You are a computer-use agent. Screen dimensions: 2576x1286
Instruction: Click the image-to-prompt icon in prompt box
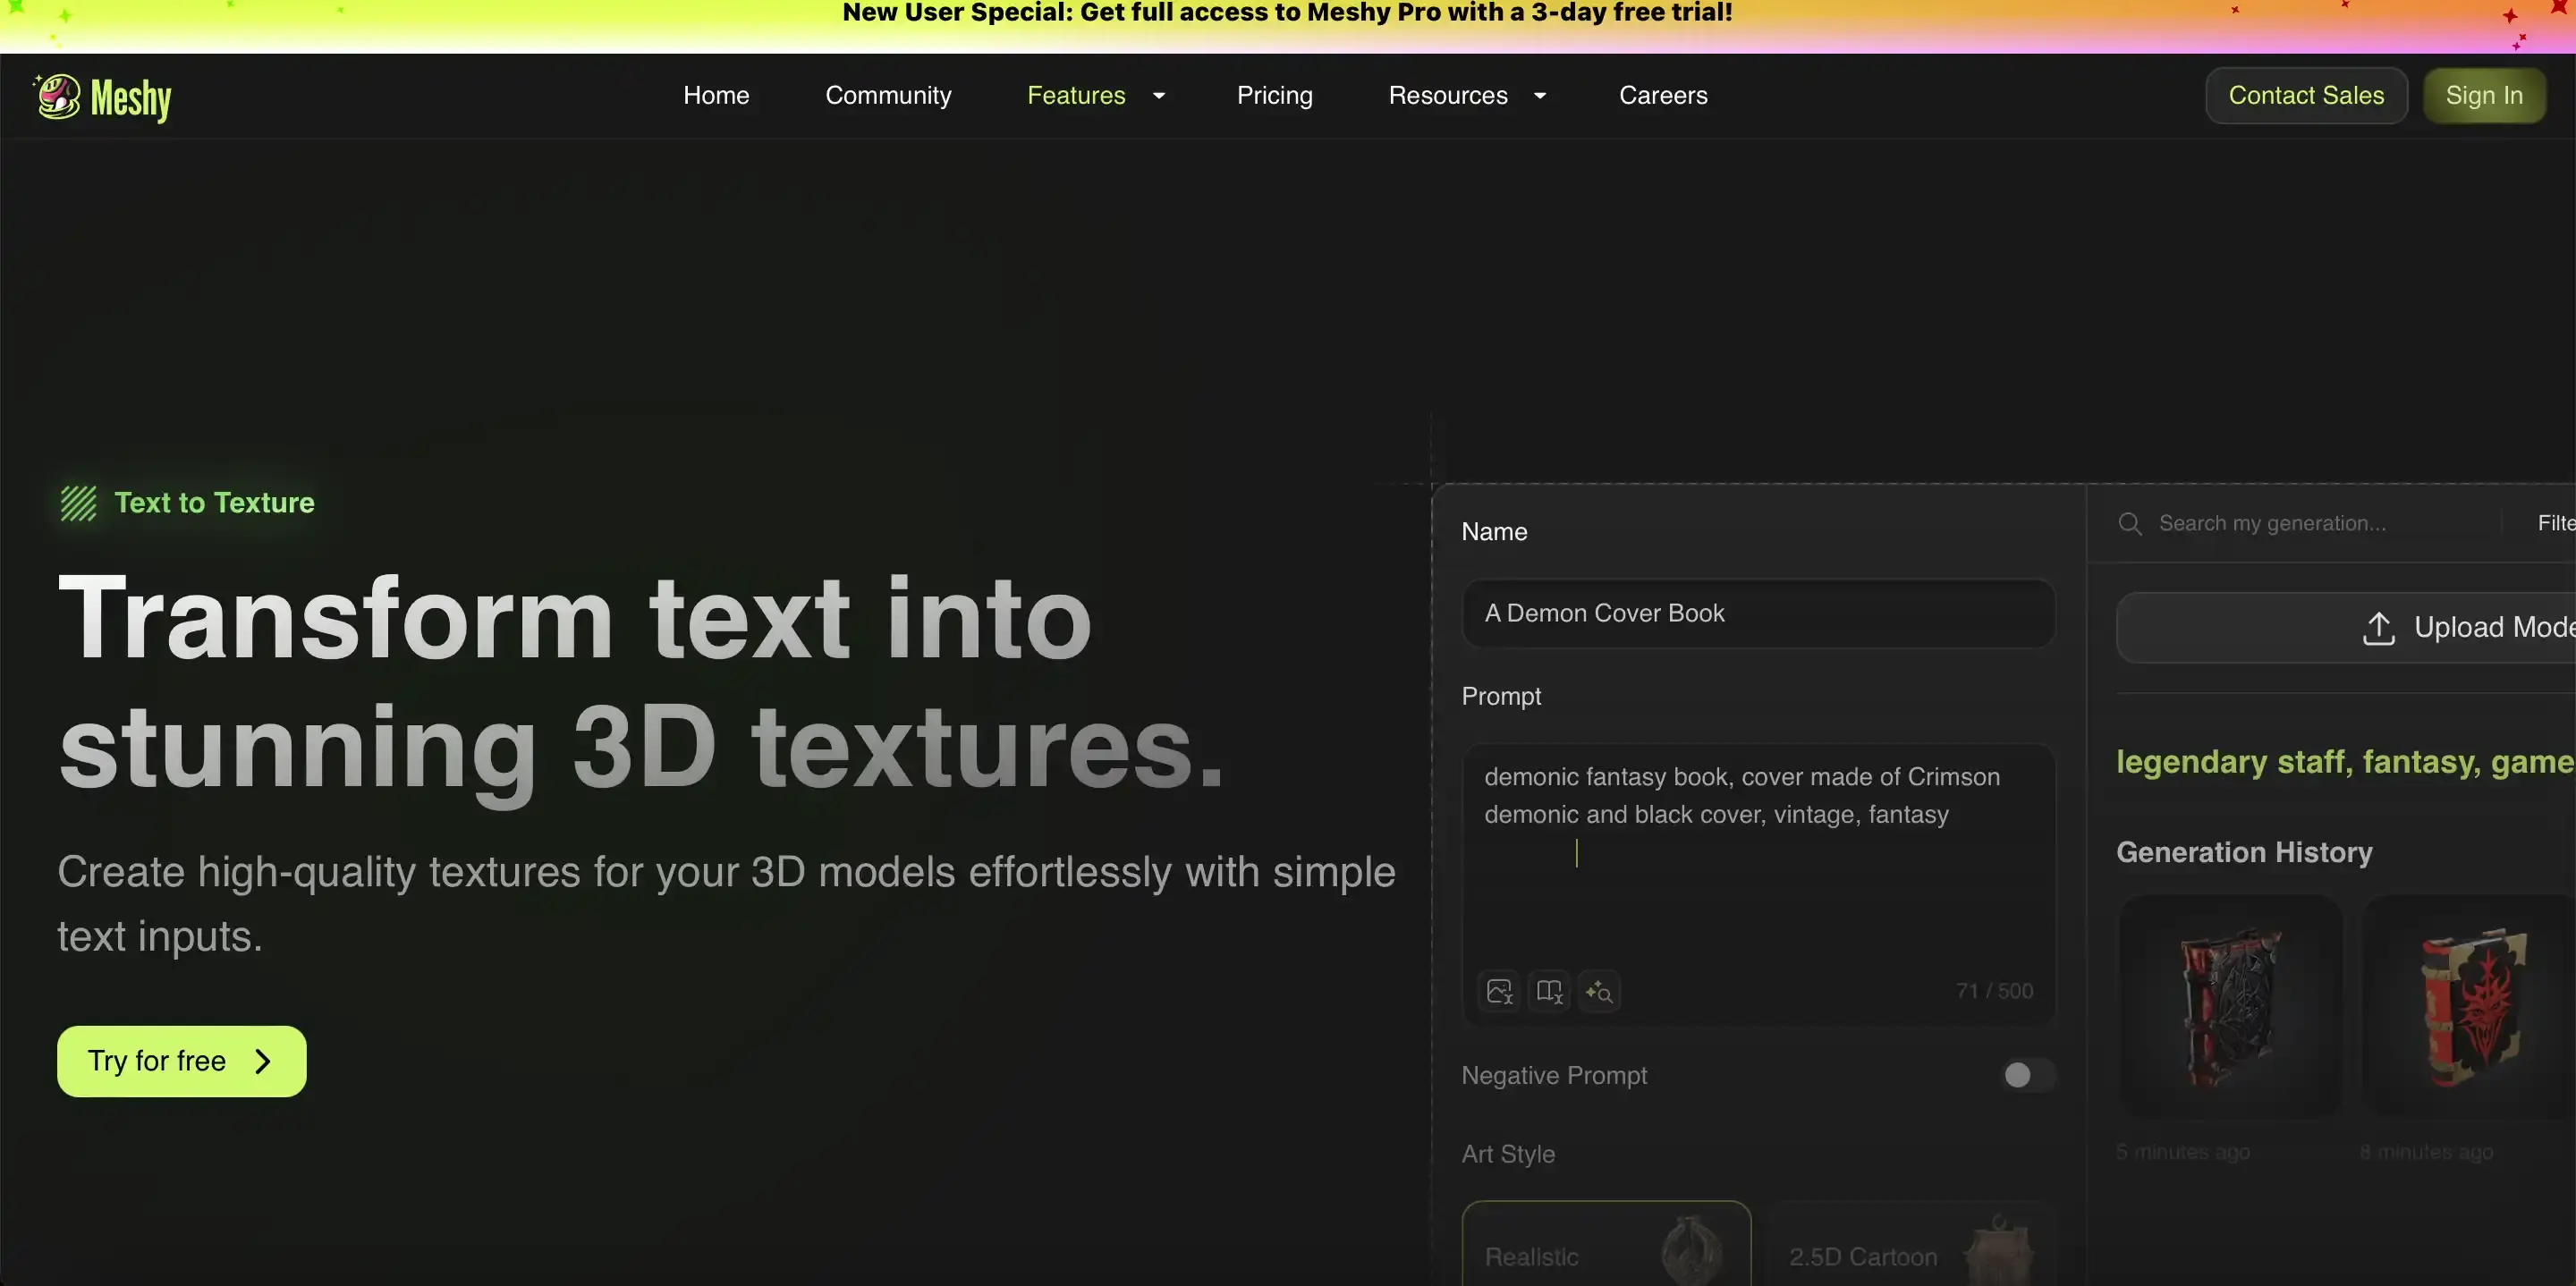pyautogui.click(x=1499, y=991)
